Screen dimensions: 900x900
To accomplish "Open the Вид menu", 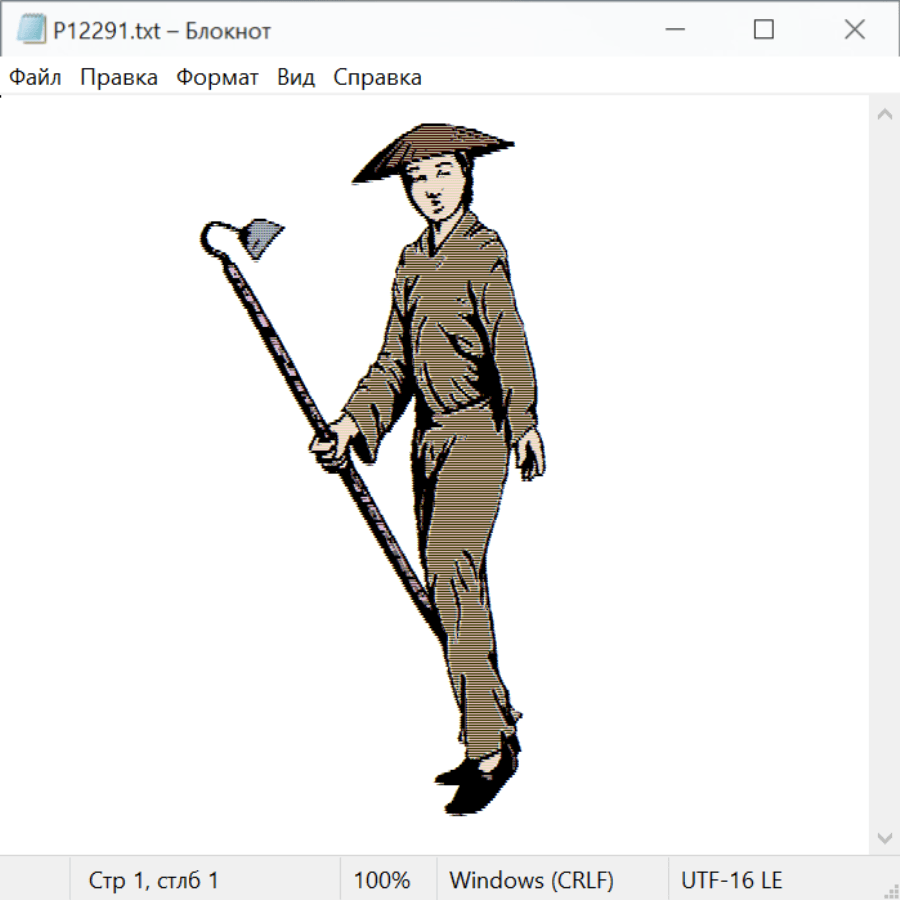I will click(296, 78).
